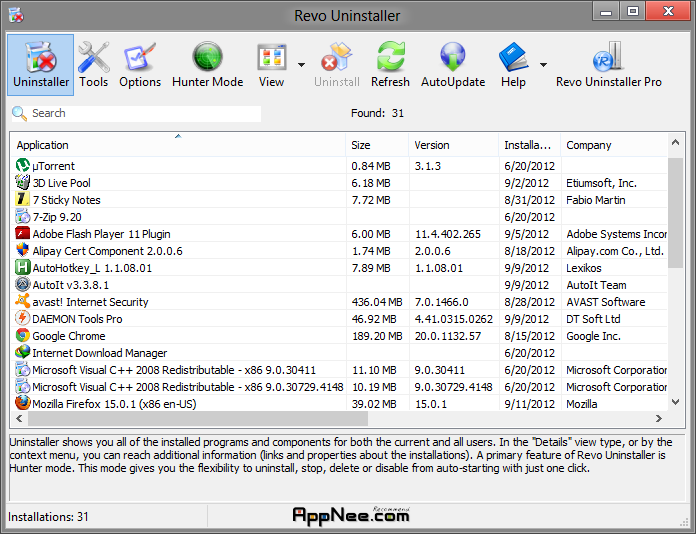Click the 436.04 MB size cell
The width and height of the screenshot is (696, 534).
point(377,302)
